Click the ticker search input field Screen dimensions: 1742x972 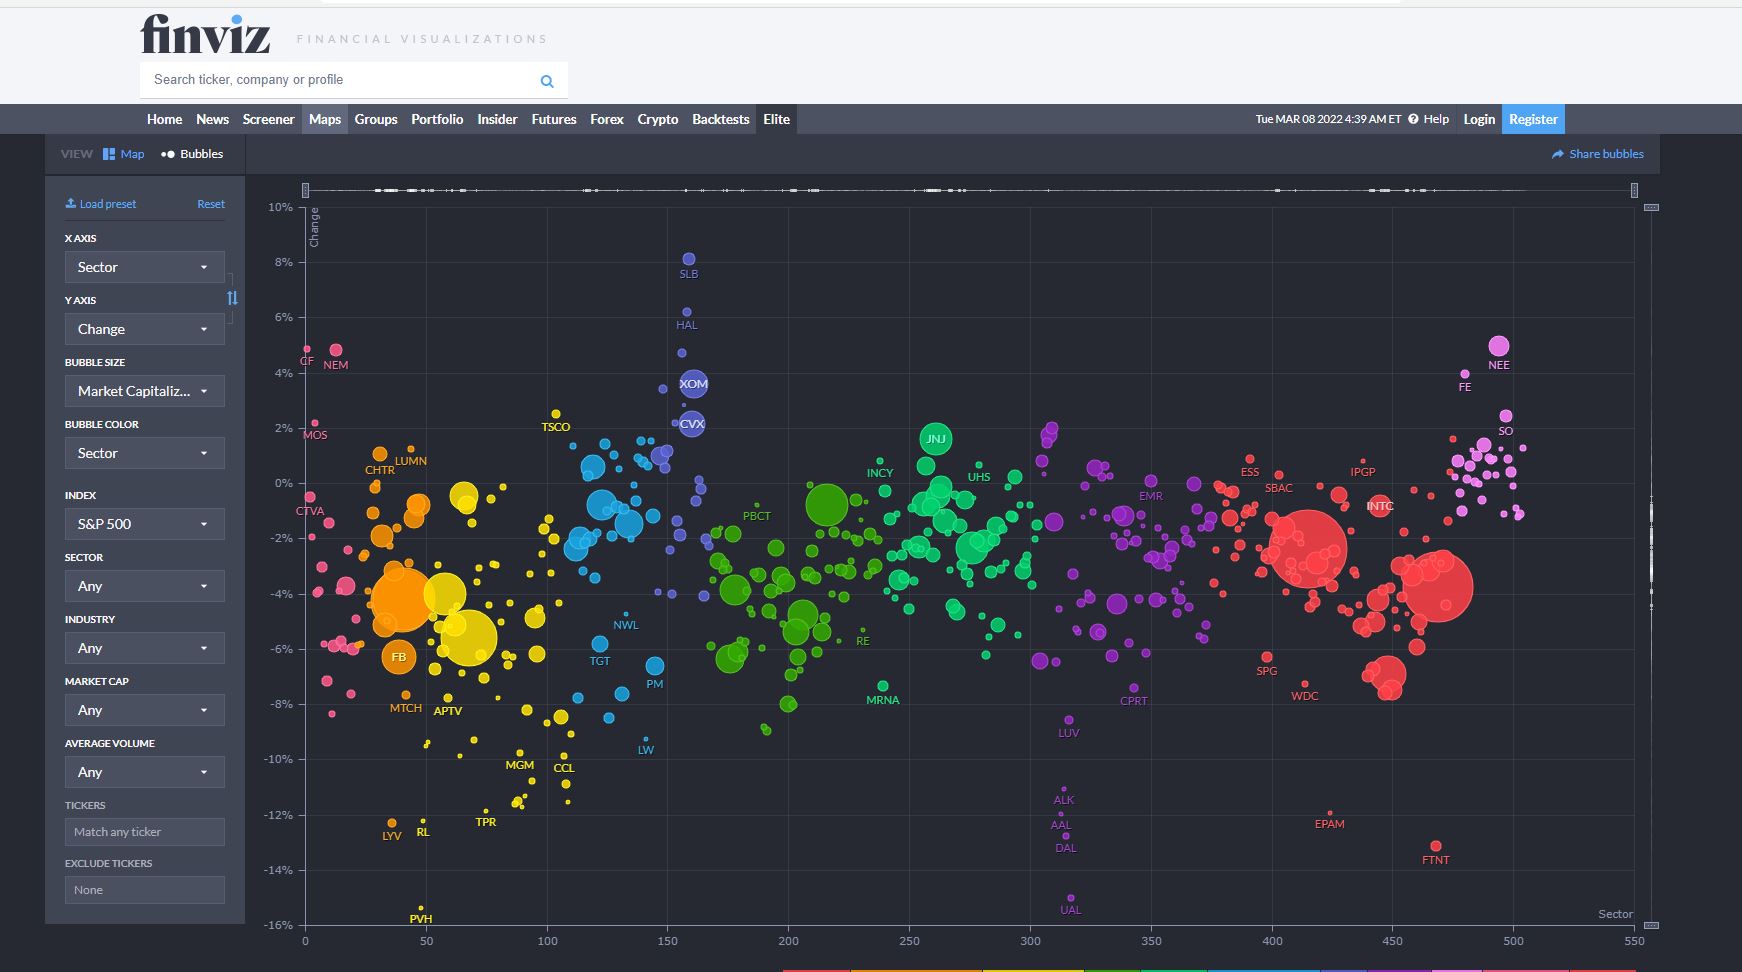(x=354, y=80)
